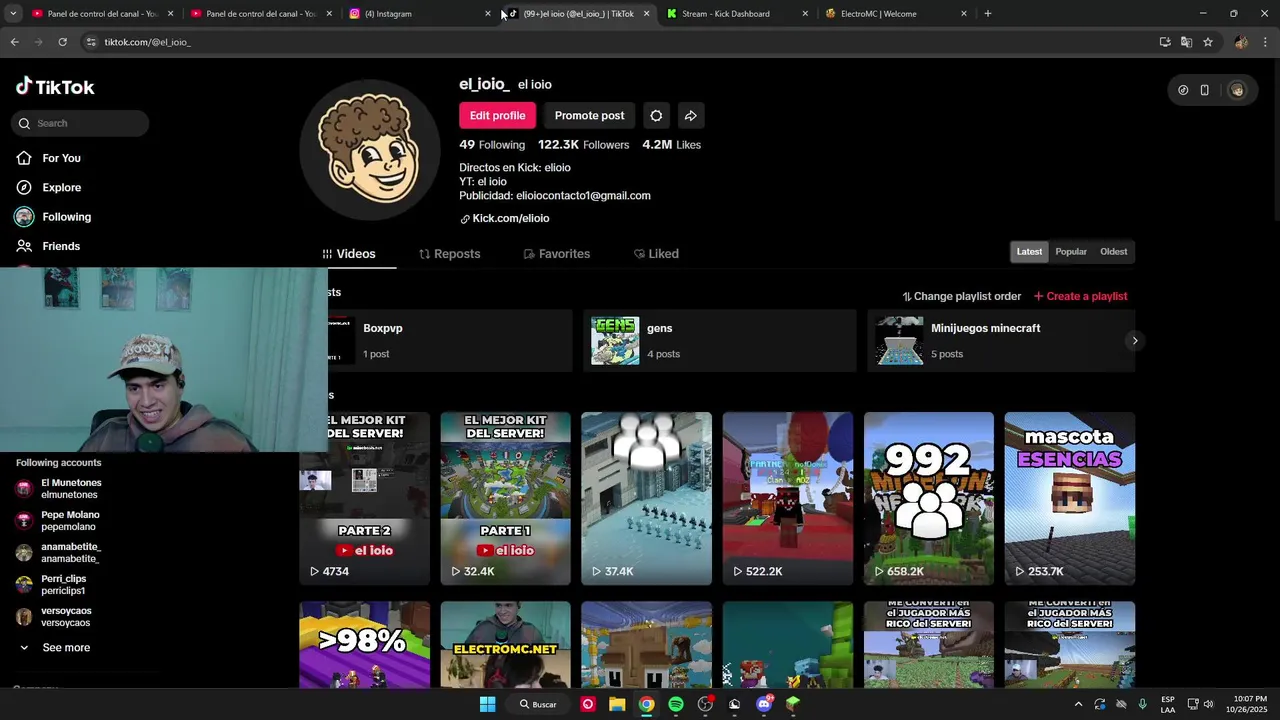Click the TikTok logo
This screenshot has width=1280, height=720.
55,87
